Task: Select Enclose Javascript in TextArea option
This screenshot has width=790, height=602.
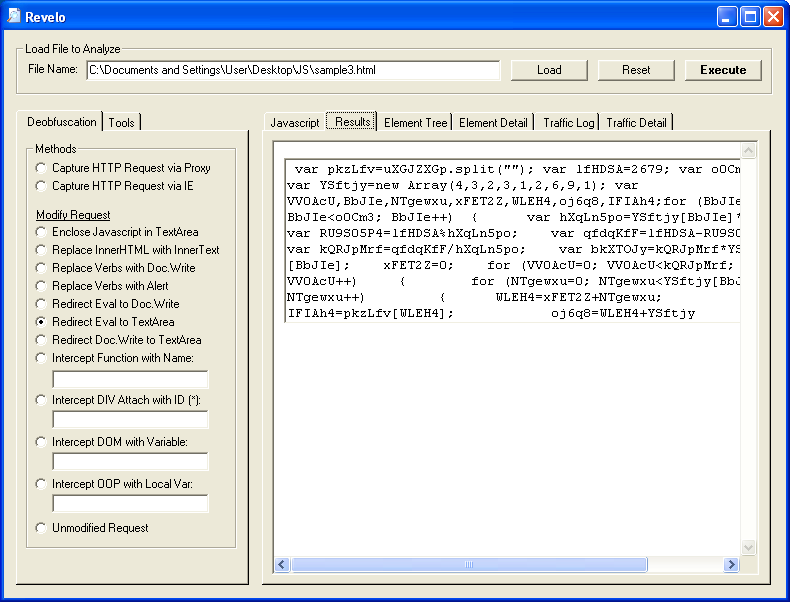Action: click(x=41, y=232)
